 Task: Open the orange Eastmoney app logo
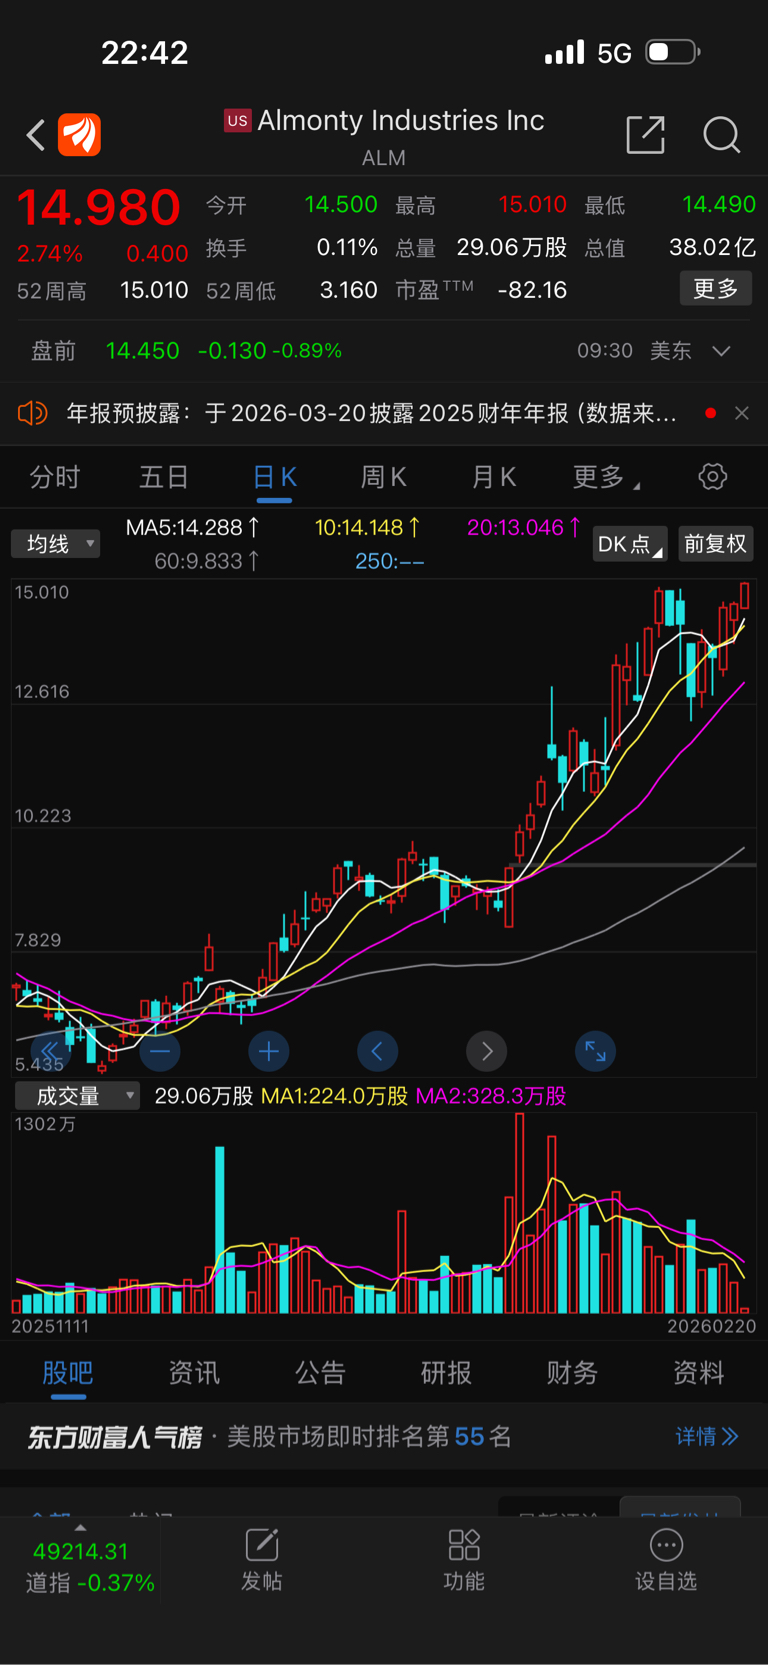coord(79,134)
